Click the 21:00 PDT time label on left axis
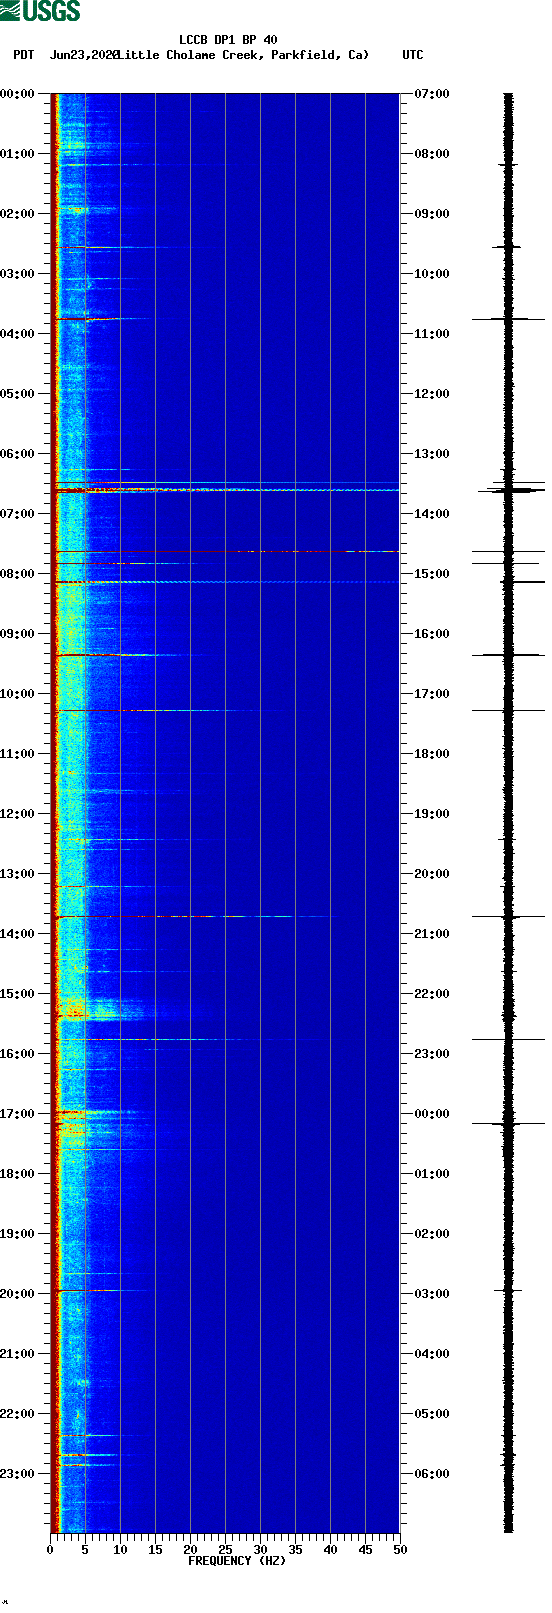 [18, 1354]
